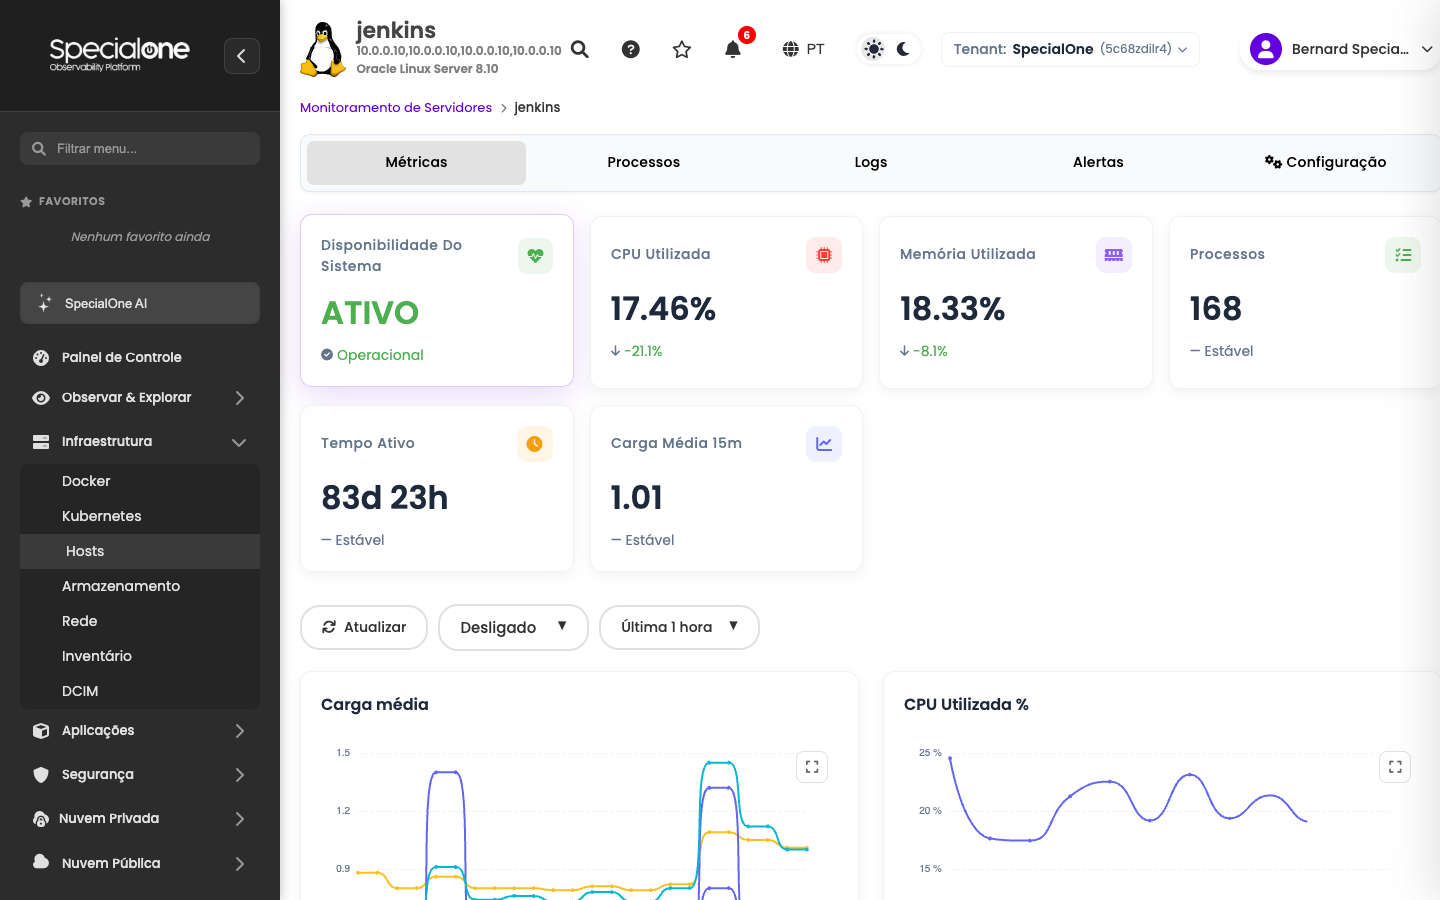Open the search magnifier next to jenkins IPs
This screenshot has width=1440, height=900.
click(580, 49)
